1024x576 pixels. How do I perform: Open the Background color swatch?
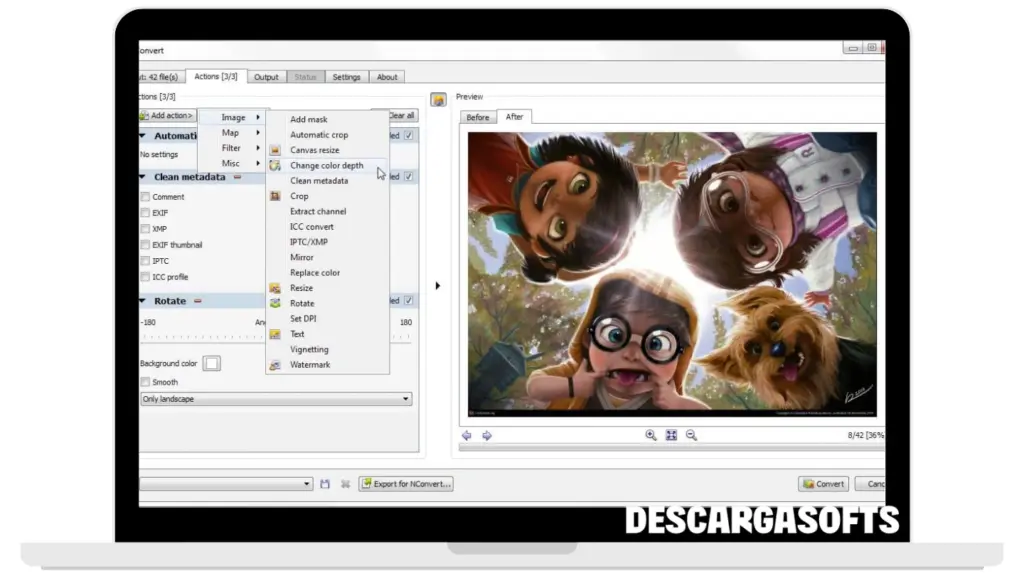coord(211,363)
